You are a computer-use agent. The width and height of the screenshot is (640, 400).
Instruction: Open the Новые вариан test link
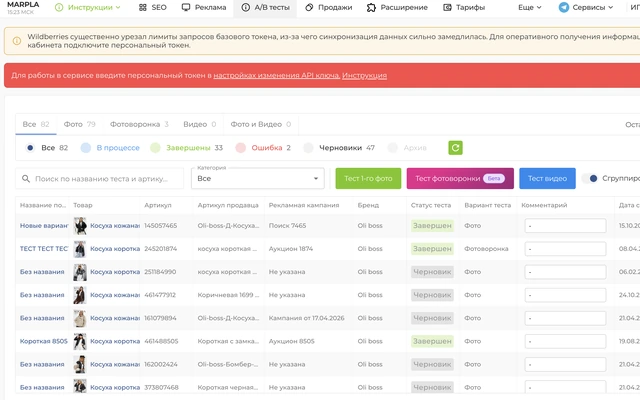(44, 226)
